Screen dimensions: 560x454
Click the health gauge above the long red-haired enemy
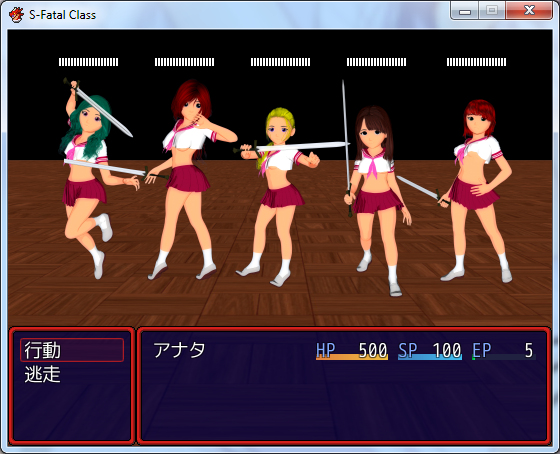point(185,62)
